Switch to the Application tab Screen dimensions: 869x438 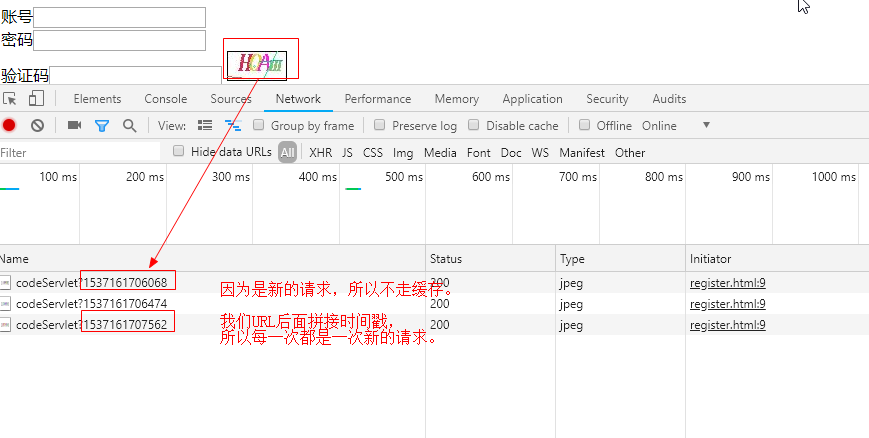tap(533, 99)
